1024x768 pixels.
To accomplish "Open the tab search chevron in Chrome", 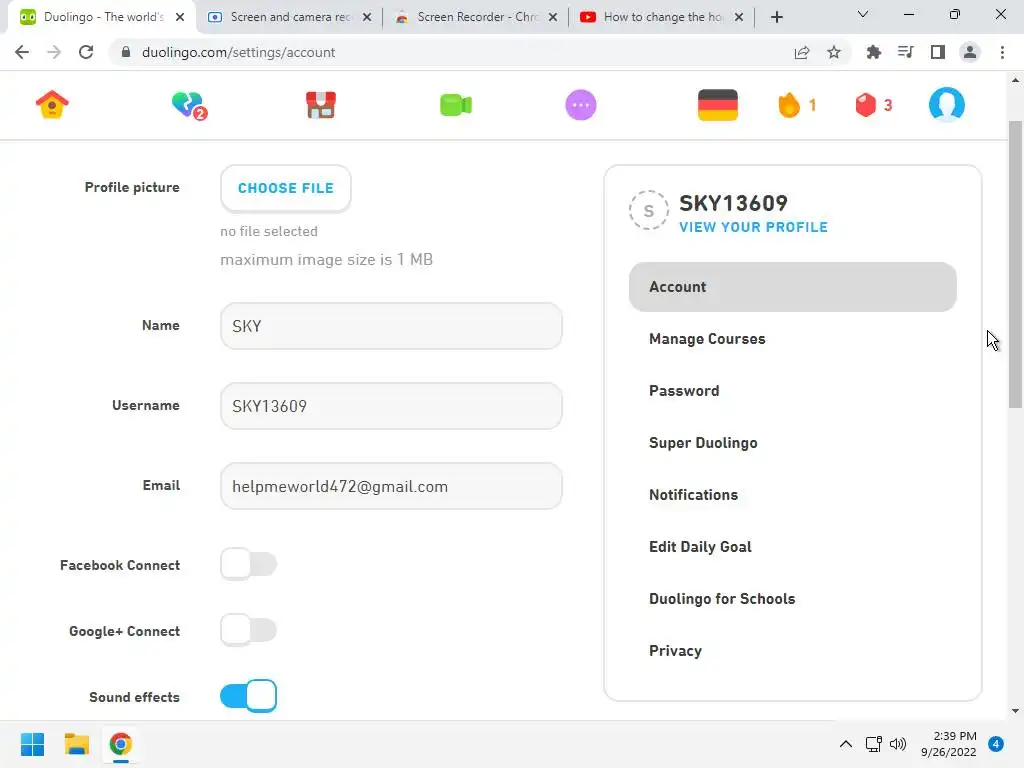I will pyautogui.click(x=863, y=15).
